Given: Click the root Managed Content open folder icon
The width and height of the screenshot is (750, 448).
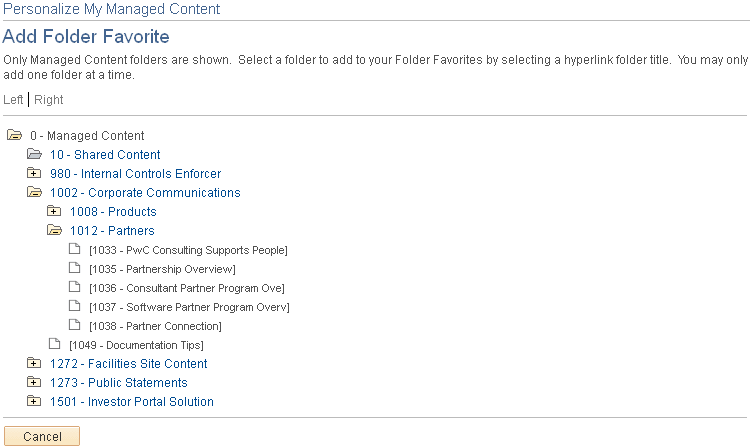Looking at the screenshot, I should pyautogui.click(x=14, y=135).
